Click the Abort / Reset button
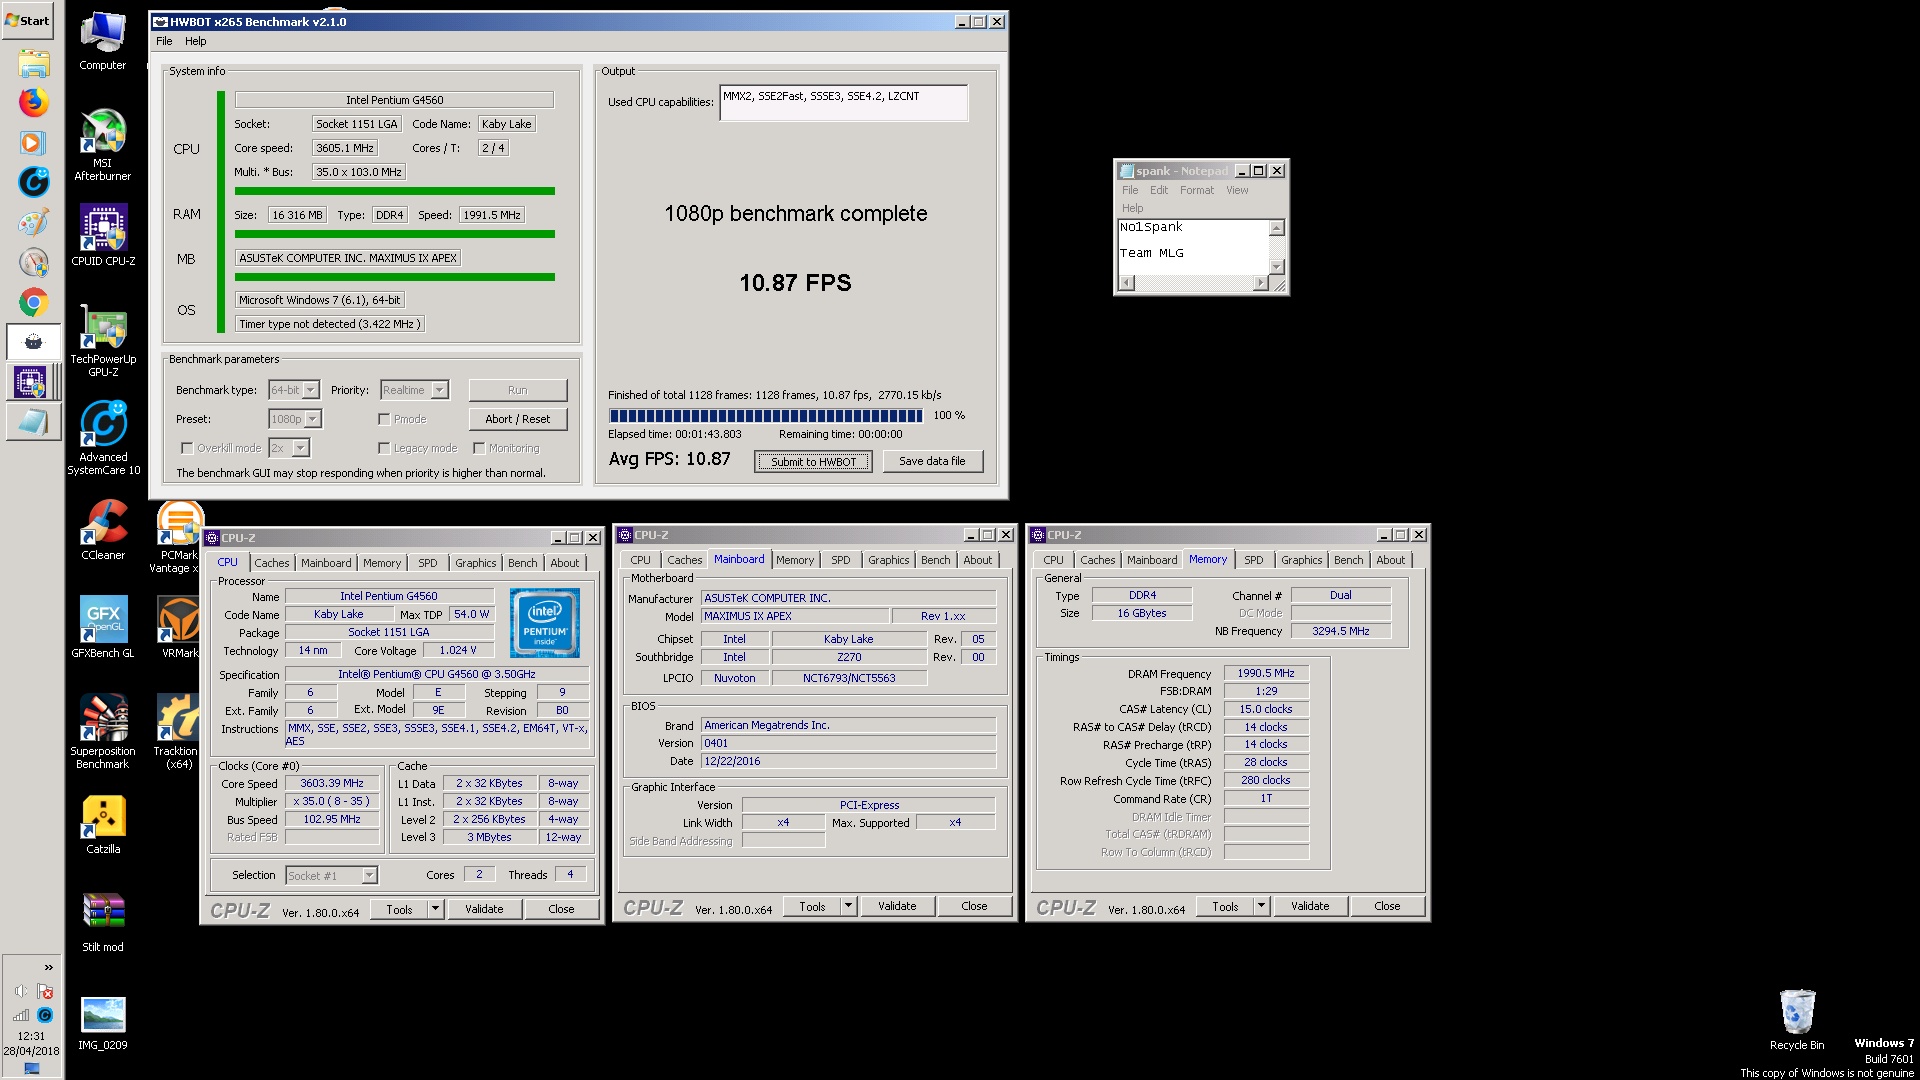 point(518,419)
